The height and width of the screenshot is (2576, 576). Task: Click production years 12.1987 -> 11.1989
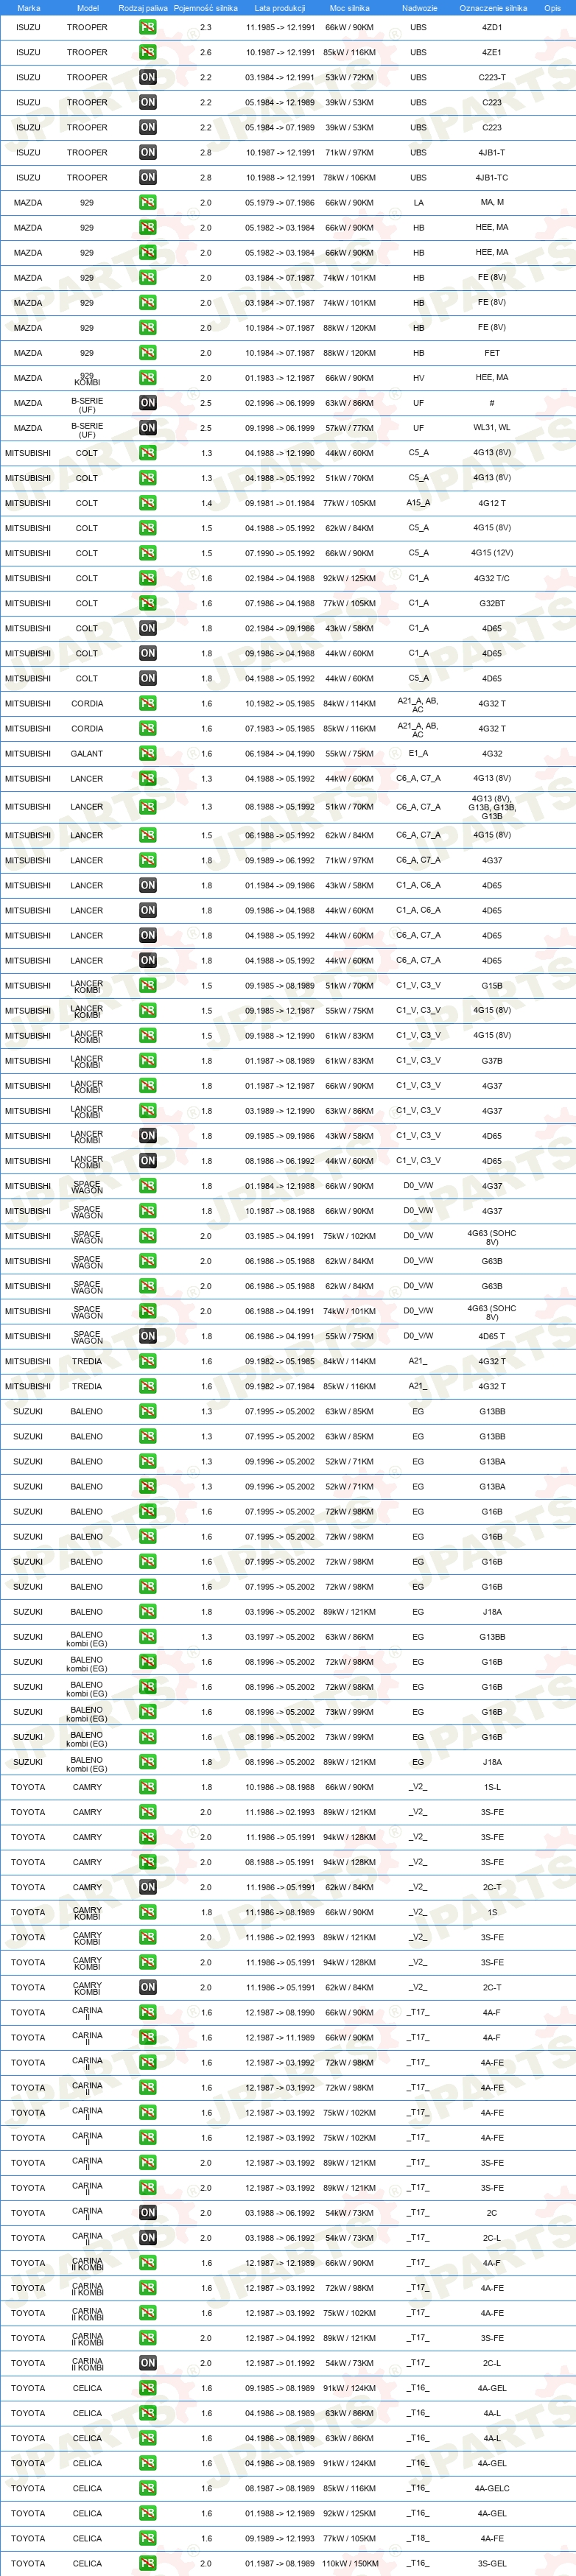(x=280, y=2037)
